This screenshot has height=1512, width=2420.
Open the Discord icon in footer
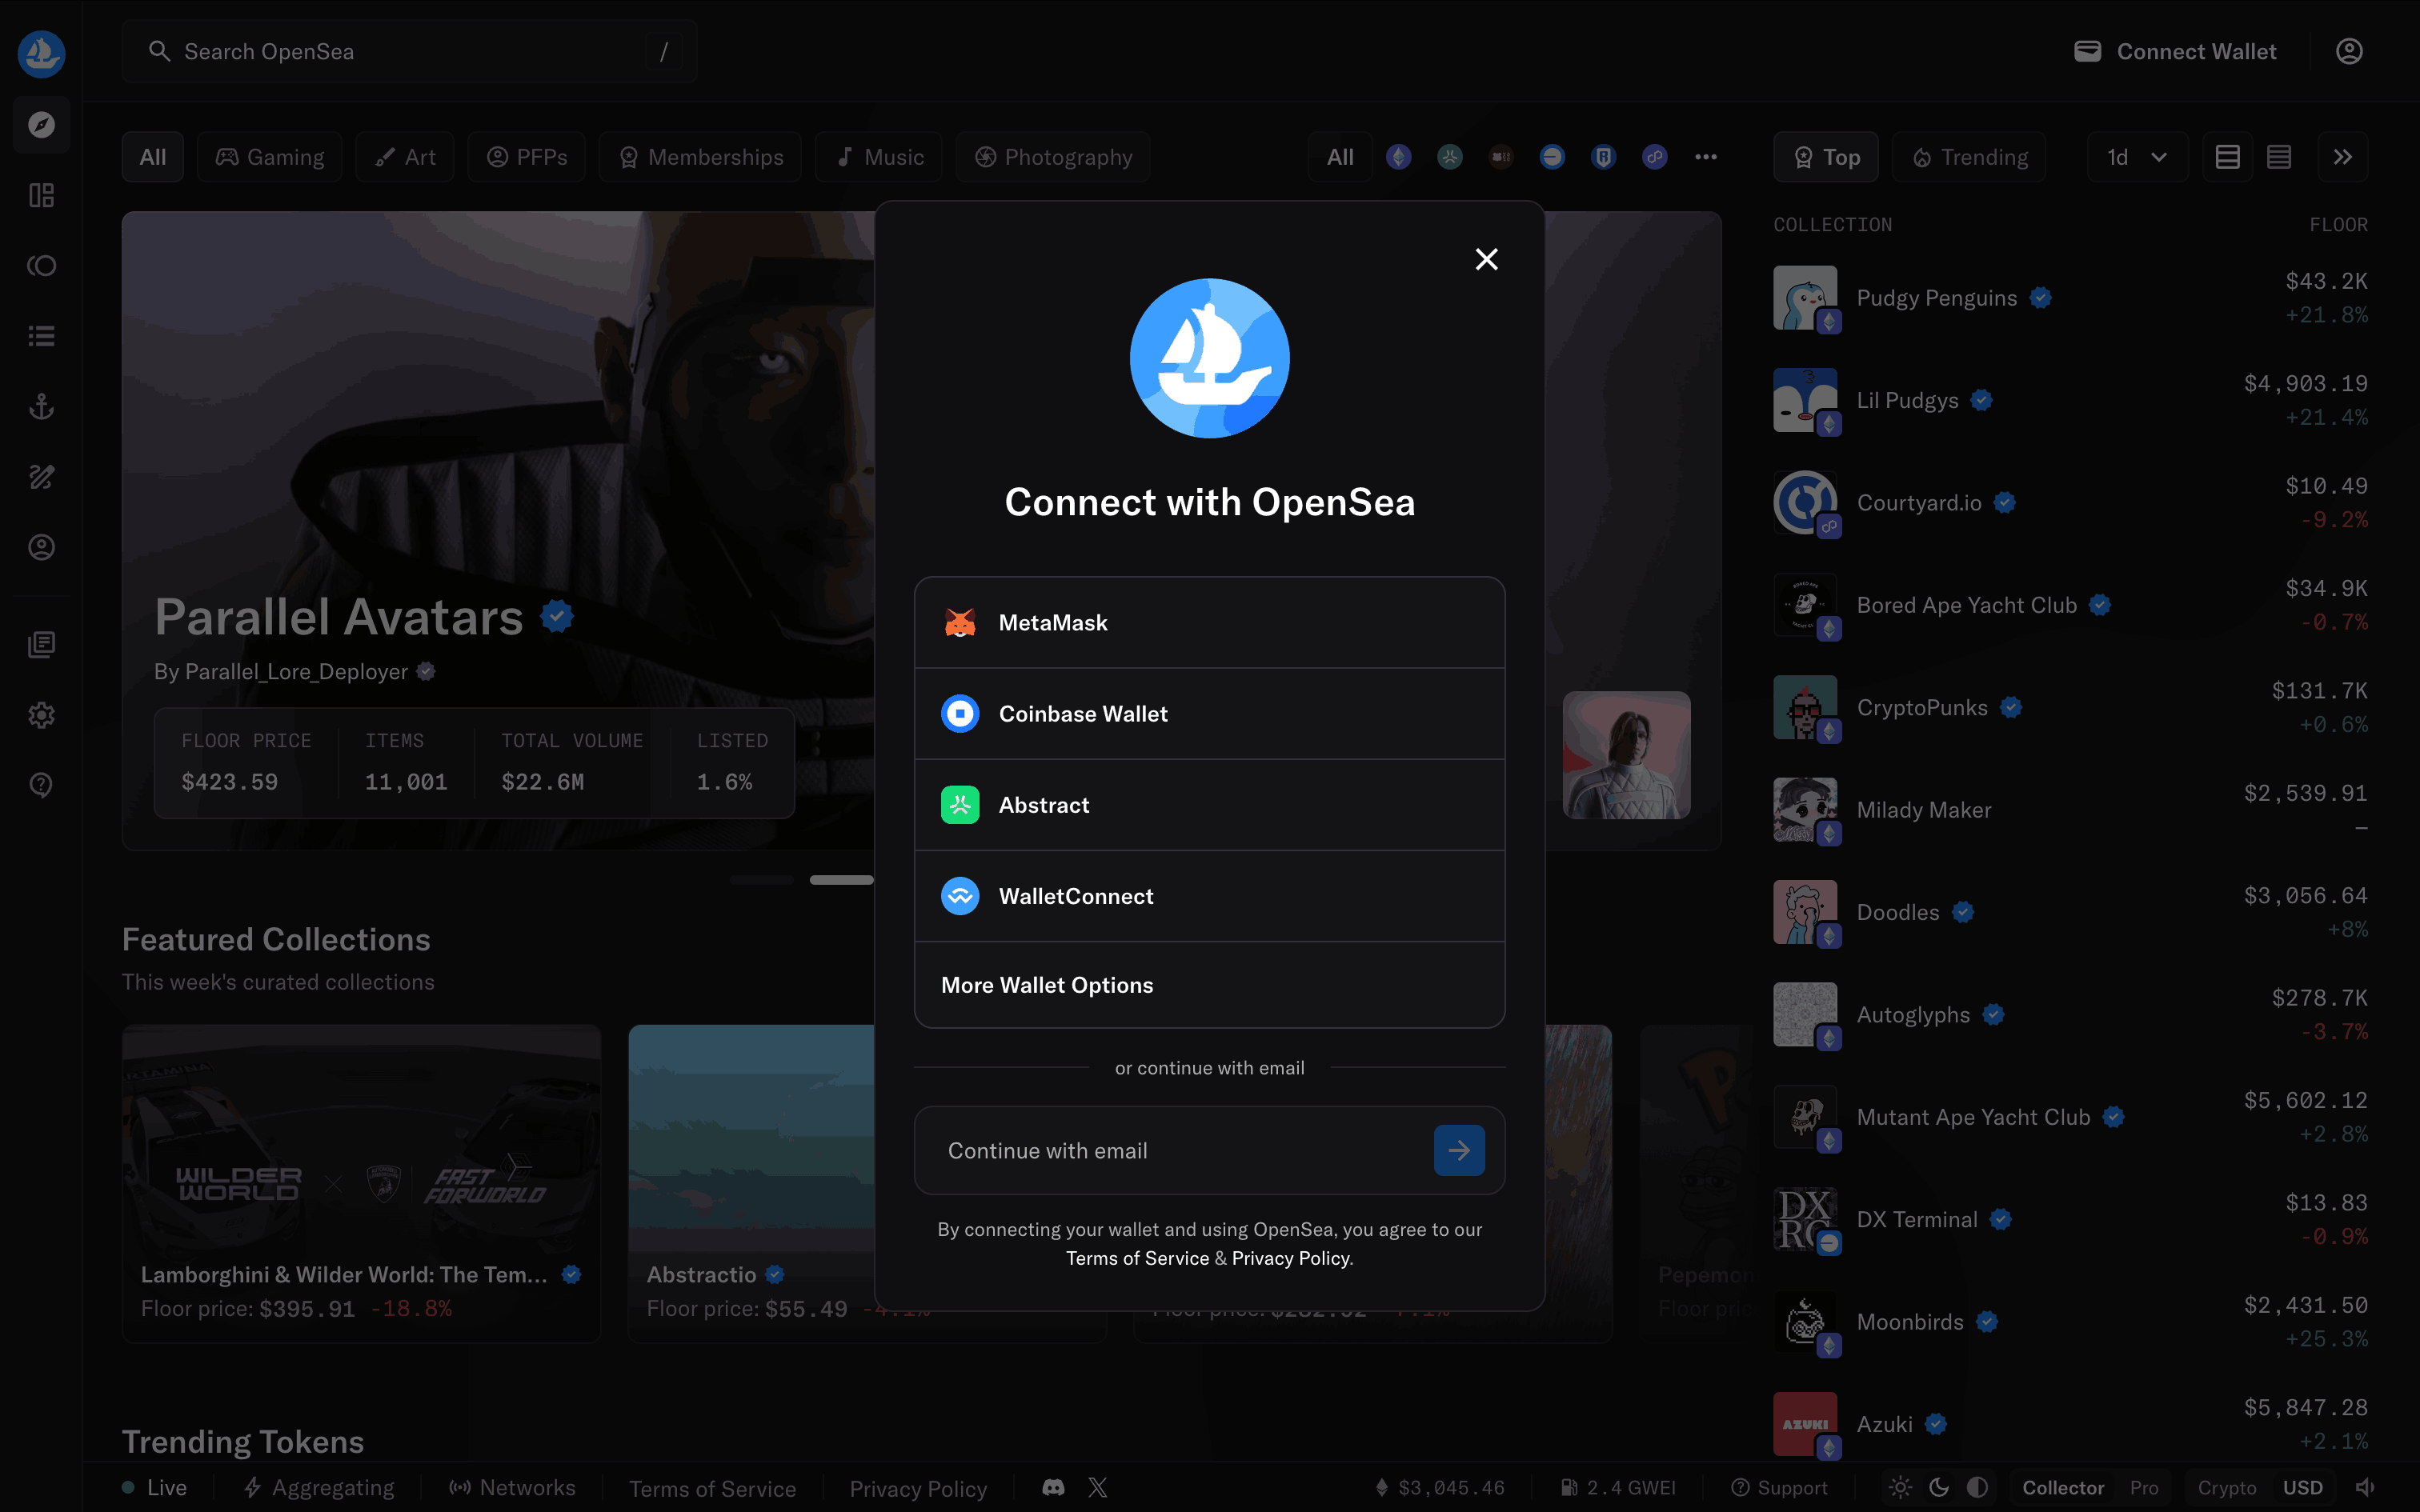click(1052, 1487)
